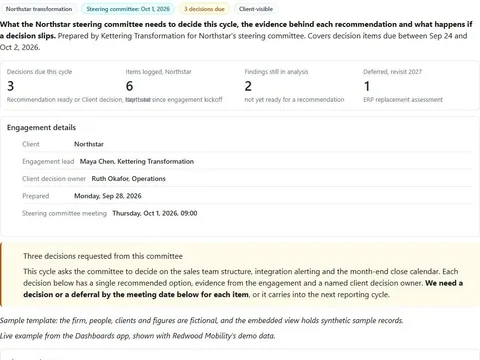Viewport: 480px width, 360px height.
Task: Click the large '6' items logged figure
Action: tap(129, 86)
